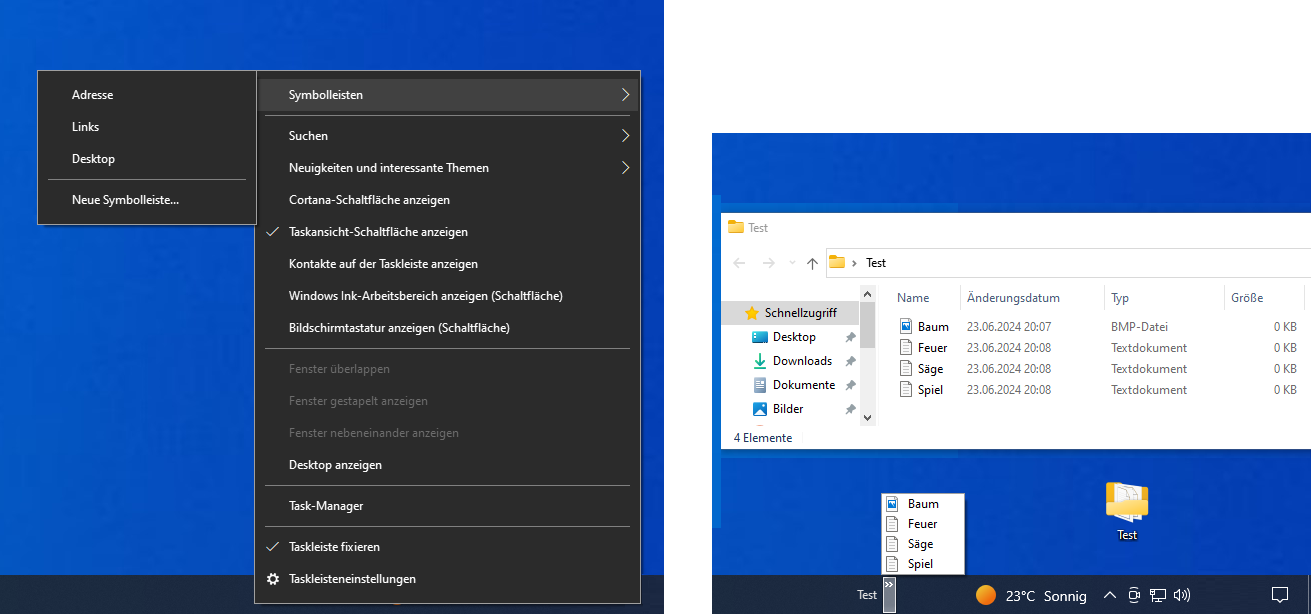Click the pin icon next to Dokumente
The image size is (1311, 614).
point(850,385)
